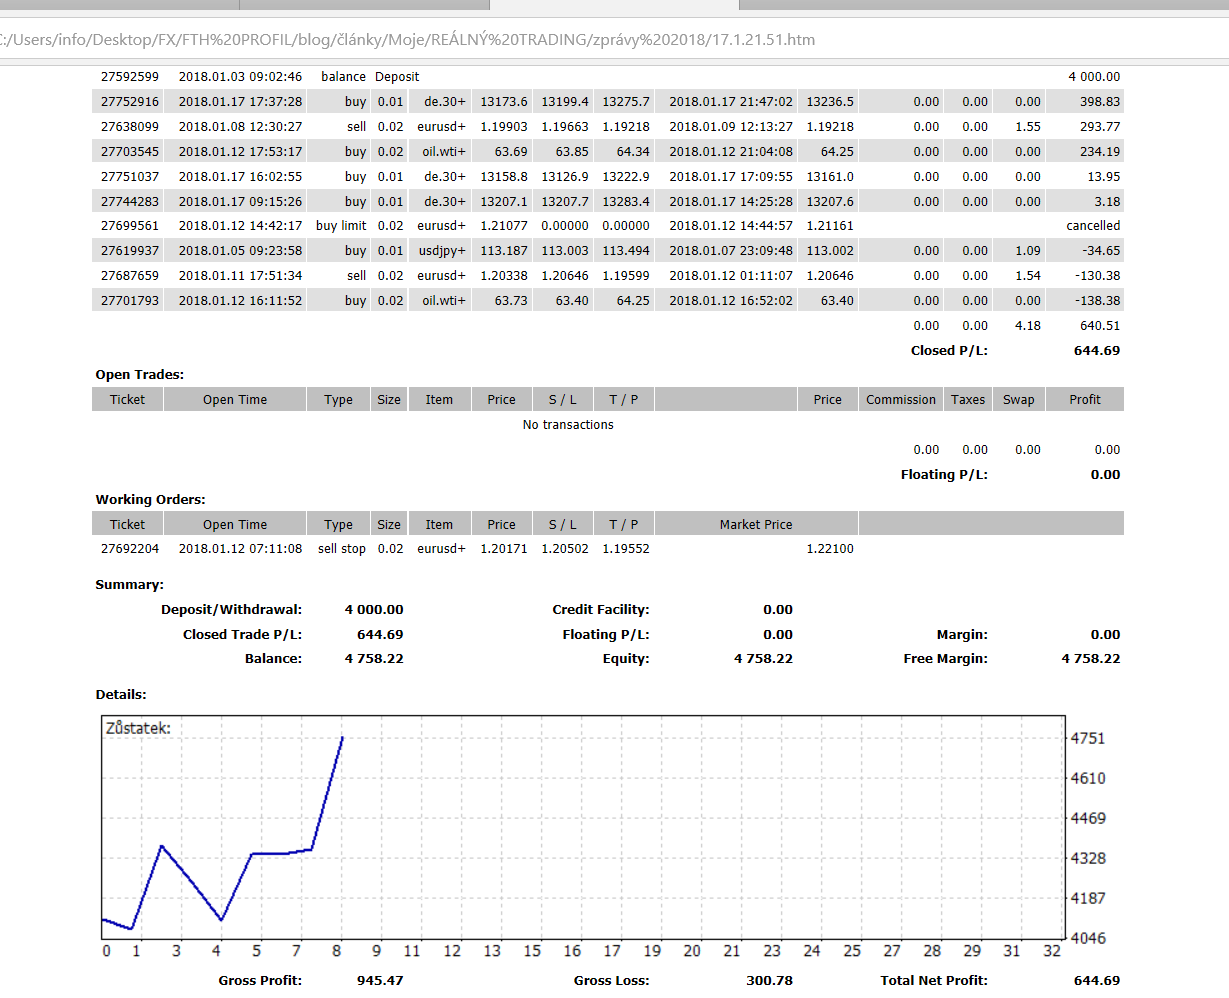Select ticket number 27619937
The width and height of the screenshot is (1229, 998).
(x=130, y=251)
